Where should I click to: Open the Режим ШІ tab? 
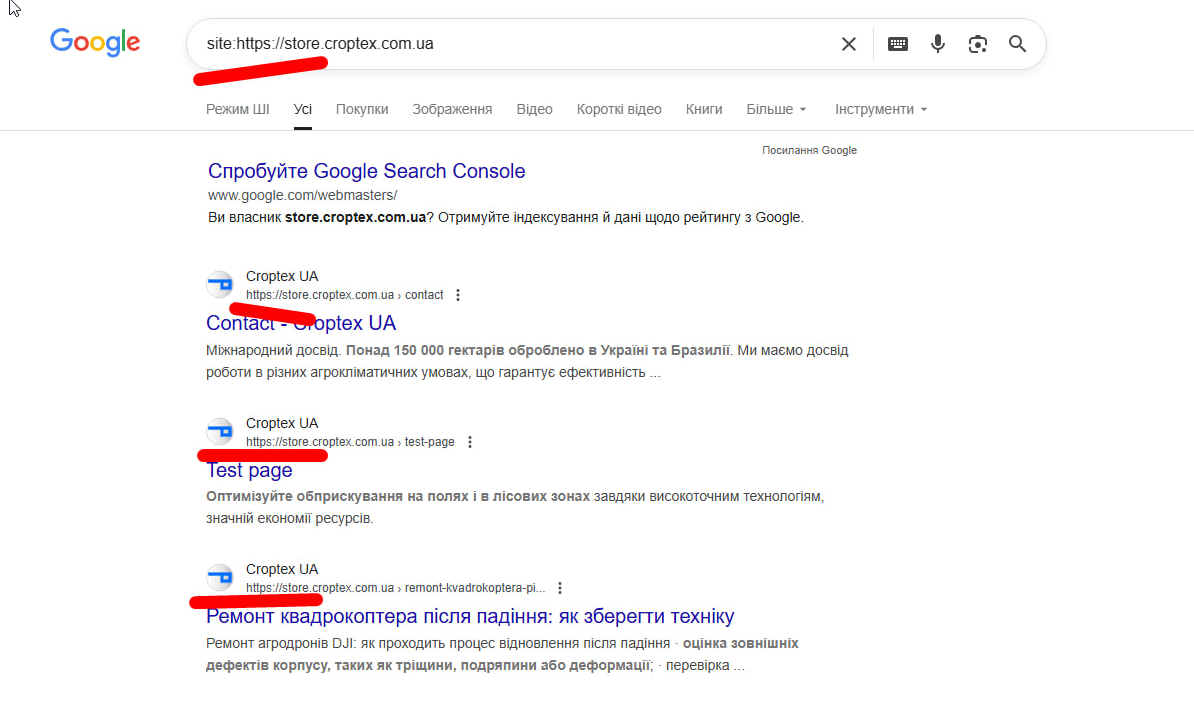pyautogui.click(x=238, y=109)
